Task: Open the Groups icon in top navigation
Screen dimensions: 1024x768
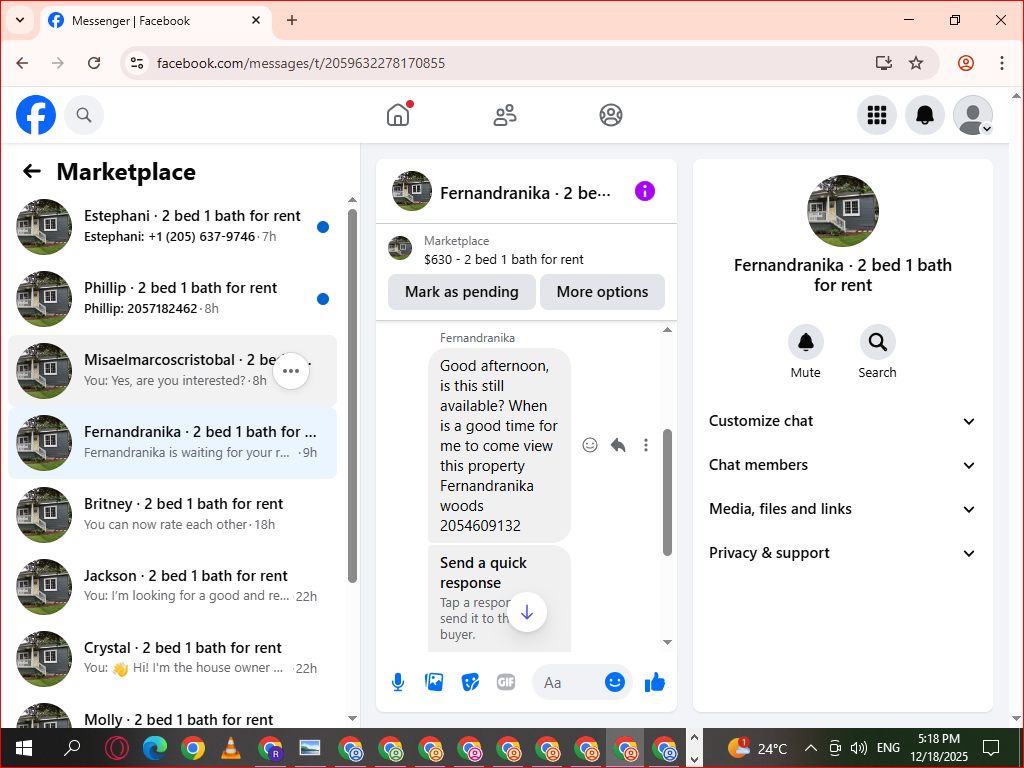Action: tap(611, 115)
